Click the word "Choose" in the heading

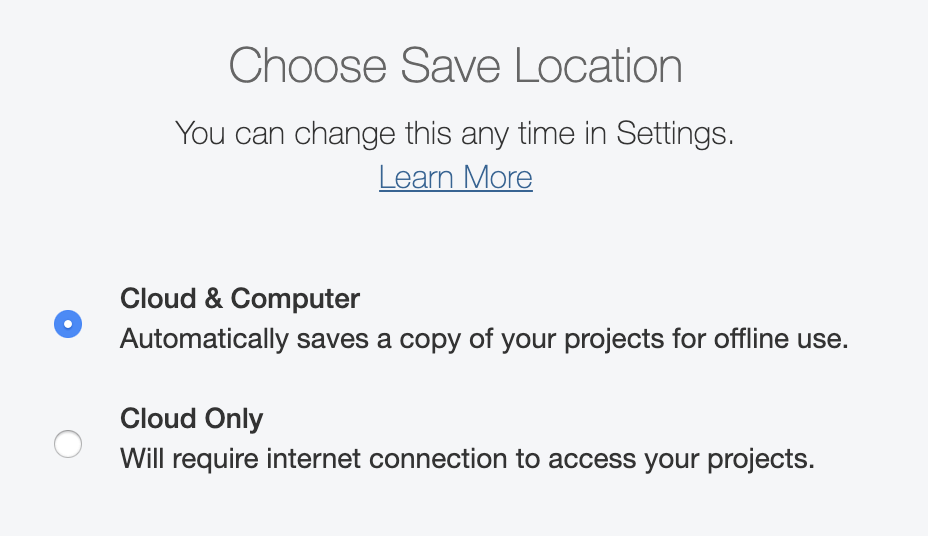pos(307,66)
